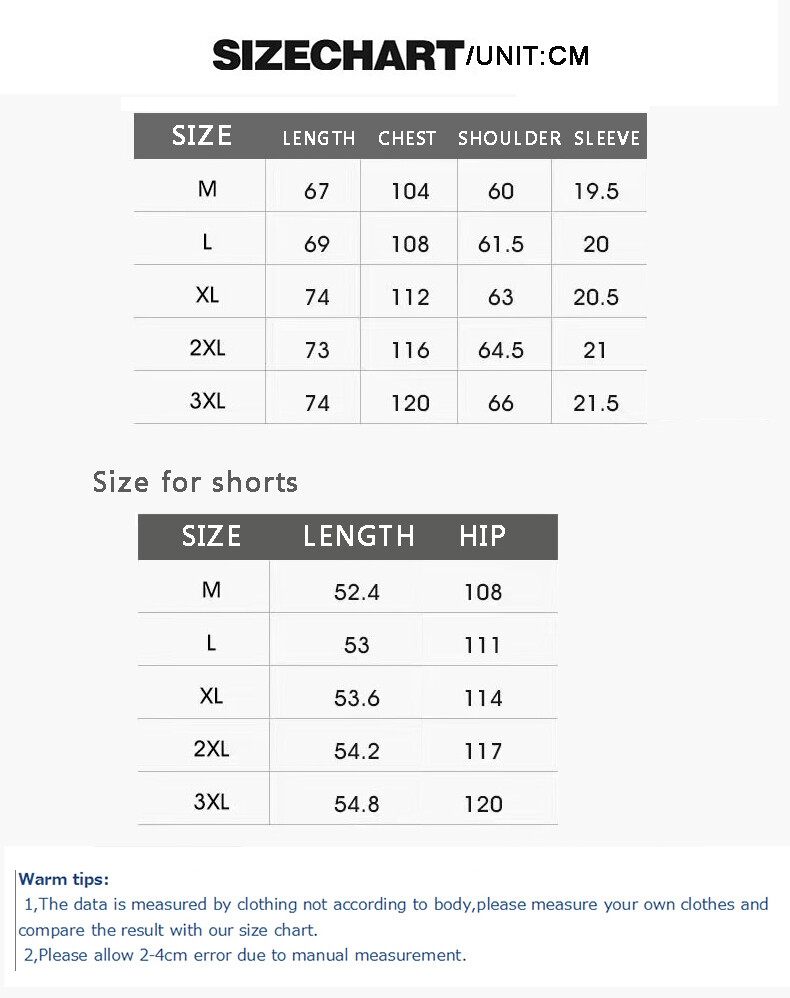
Task: Select sleeve value 20.5 for XL
Action: [596, 297]
